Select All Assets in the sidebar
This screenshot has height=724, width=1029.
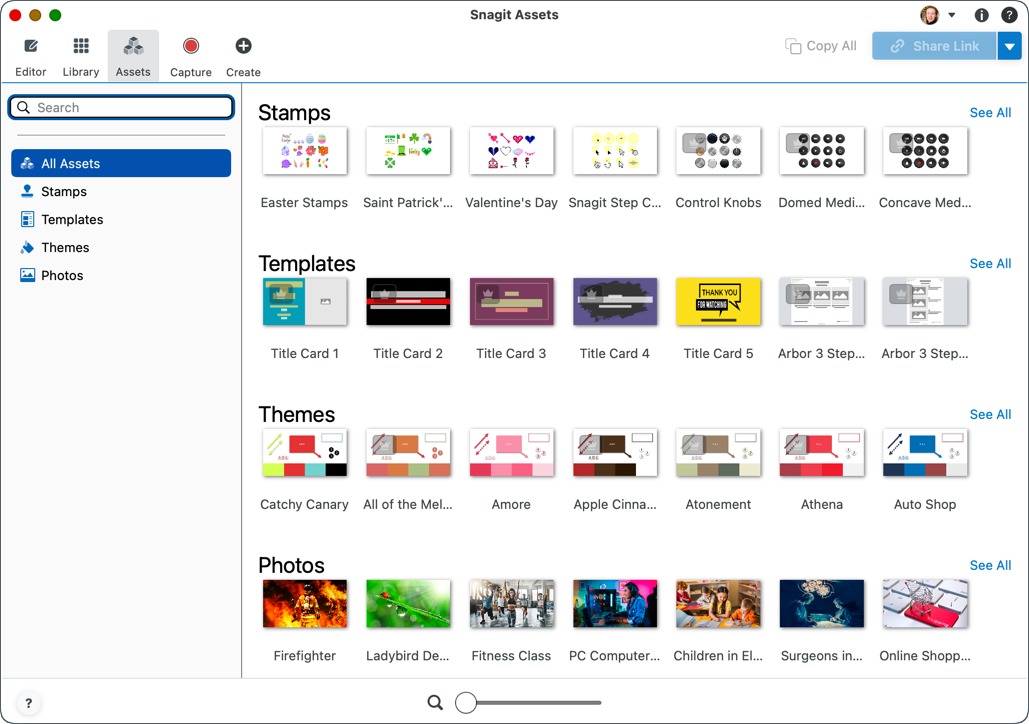click(121, 163)
